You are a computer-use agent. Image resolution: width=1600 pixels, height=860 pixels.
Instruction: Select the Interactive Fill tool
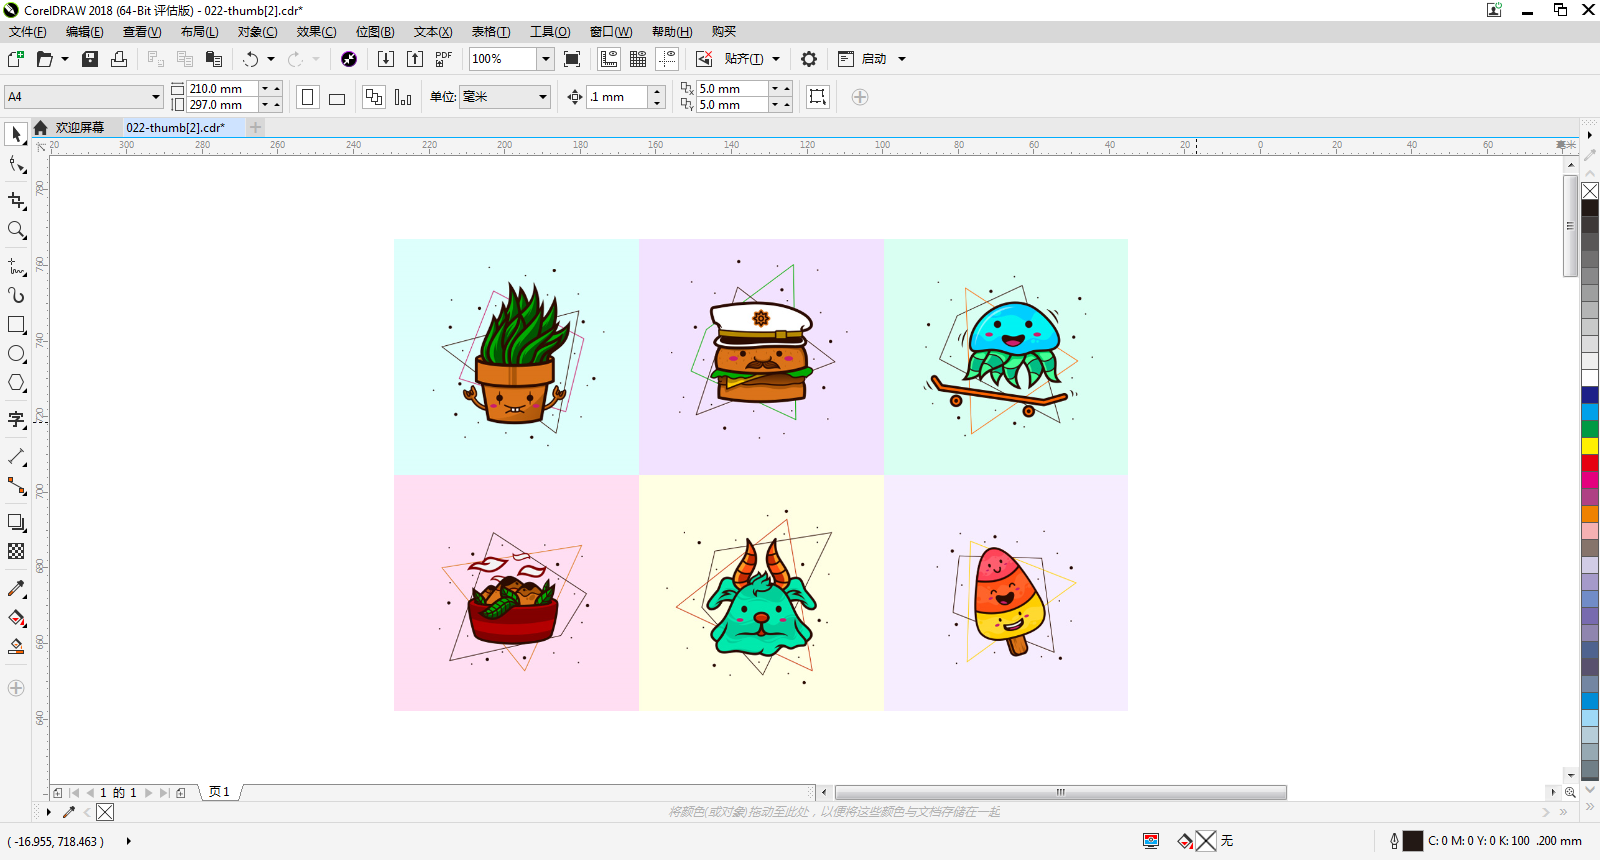(x=16, y=618)
